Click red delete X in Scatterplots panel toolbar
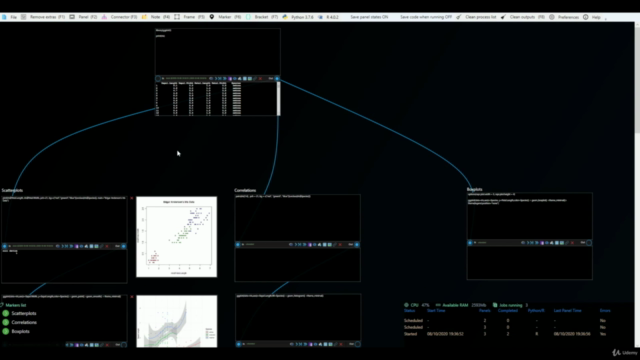The height and width of the screenshot is (360, 640). (x=107, y=246)
